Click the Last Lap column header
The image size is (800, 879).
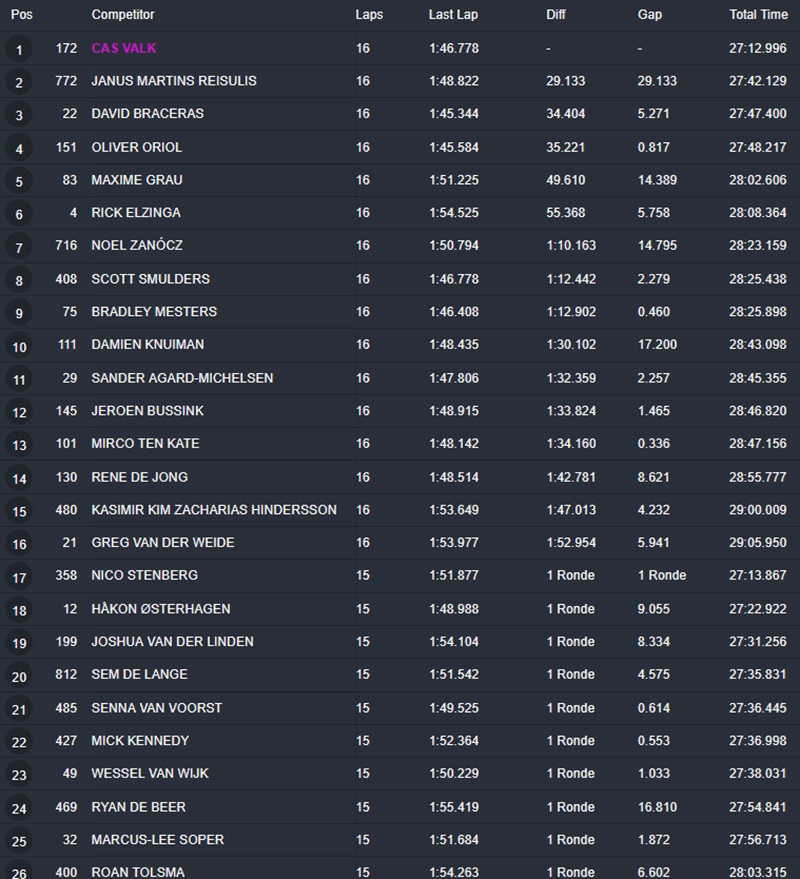coord(452,15)
